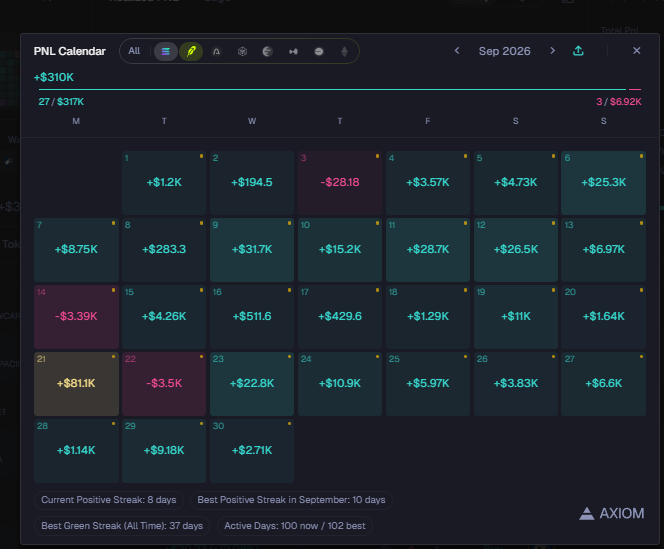Toggle the Solana chain filter icon
The height and width of the screenshot is (549, 664).
[x=166, y=52]
